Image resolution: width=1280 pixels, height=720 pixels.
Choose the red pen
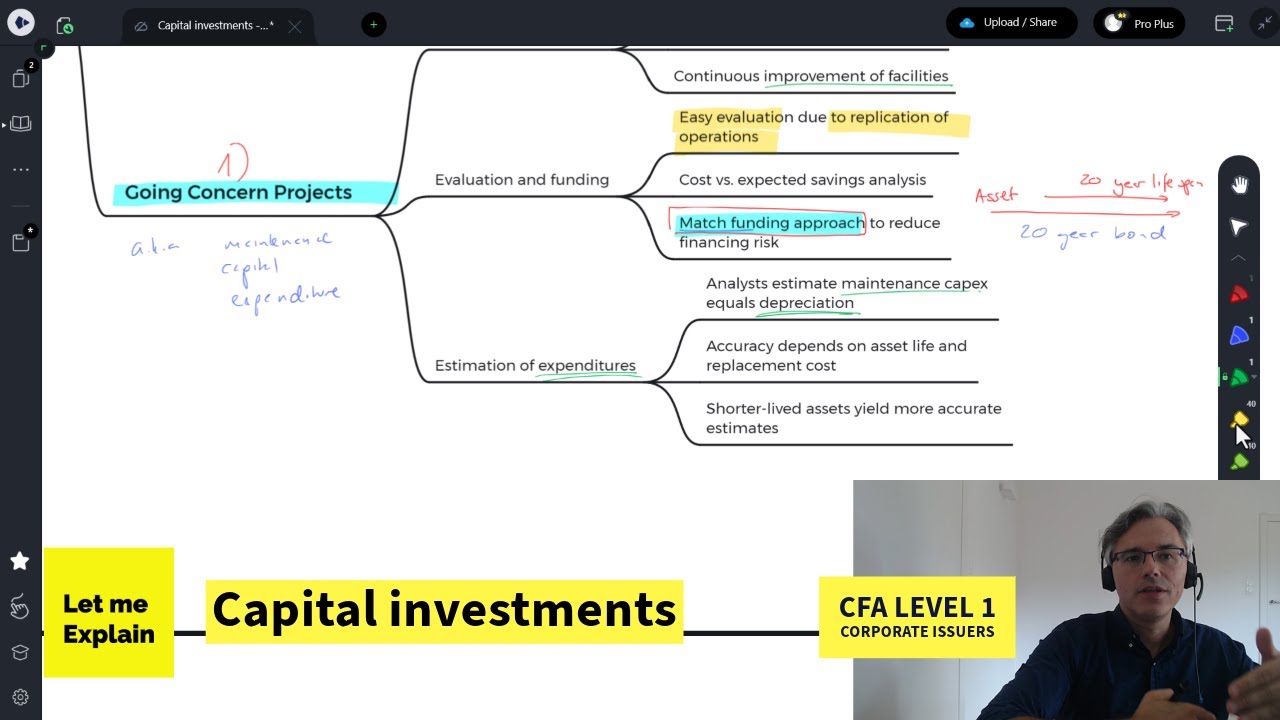[1239, 294]
